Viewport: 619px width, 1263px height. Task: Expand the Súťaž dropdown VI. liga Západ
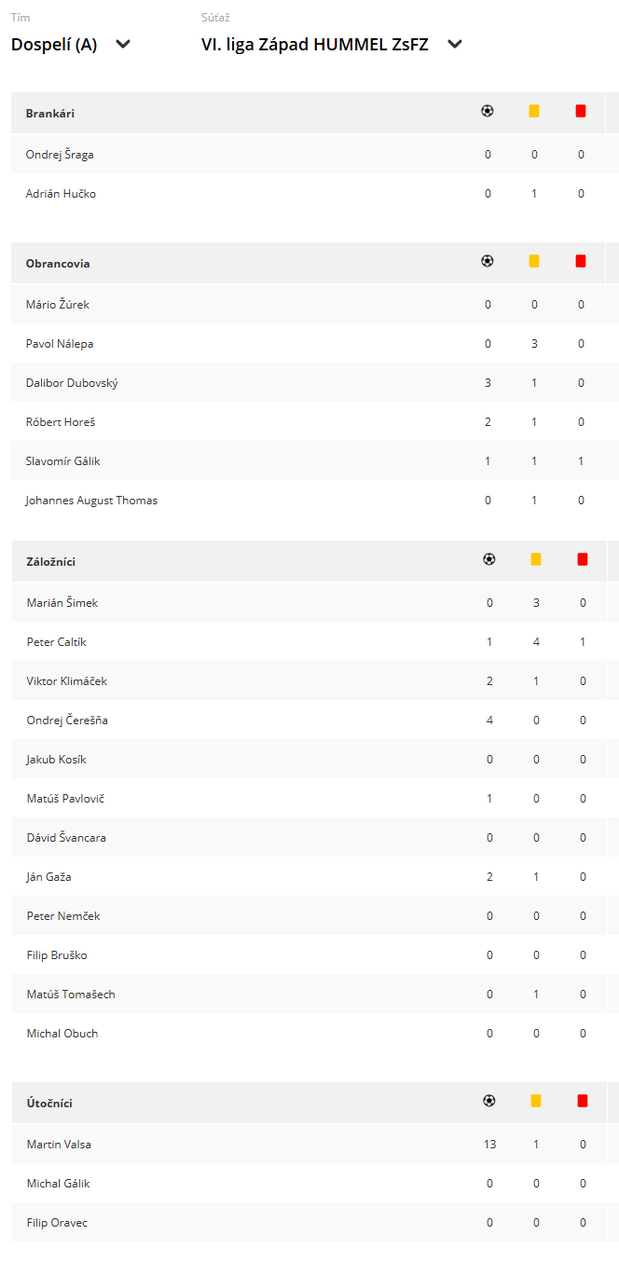pos(332,44)
